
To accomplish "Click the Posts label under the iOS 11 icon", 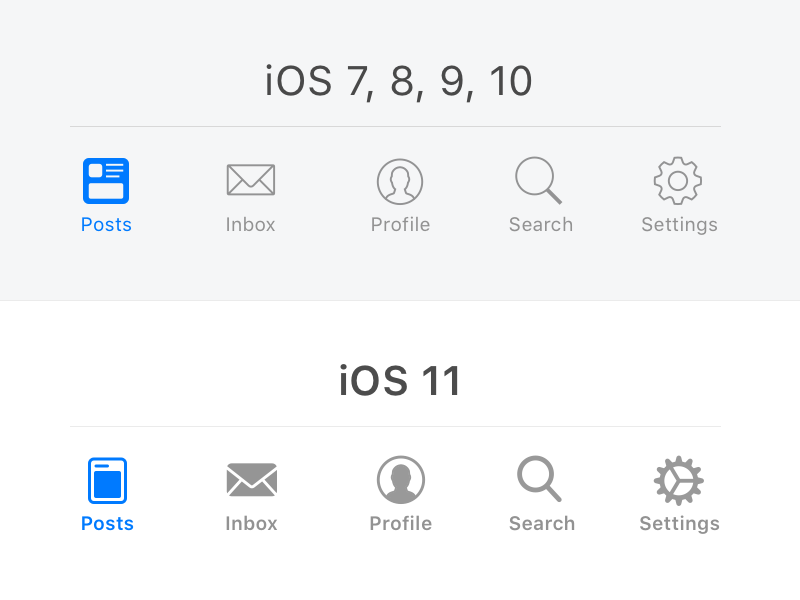I will [x=107, y=523].
